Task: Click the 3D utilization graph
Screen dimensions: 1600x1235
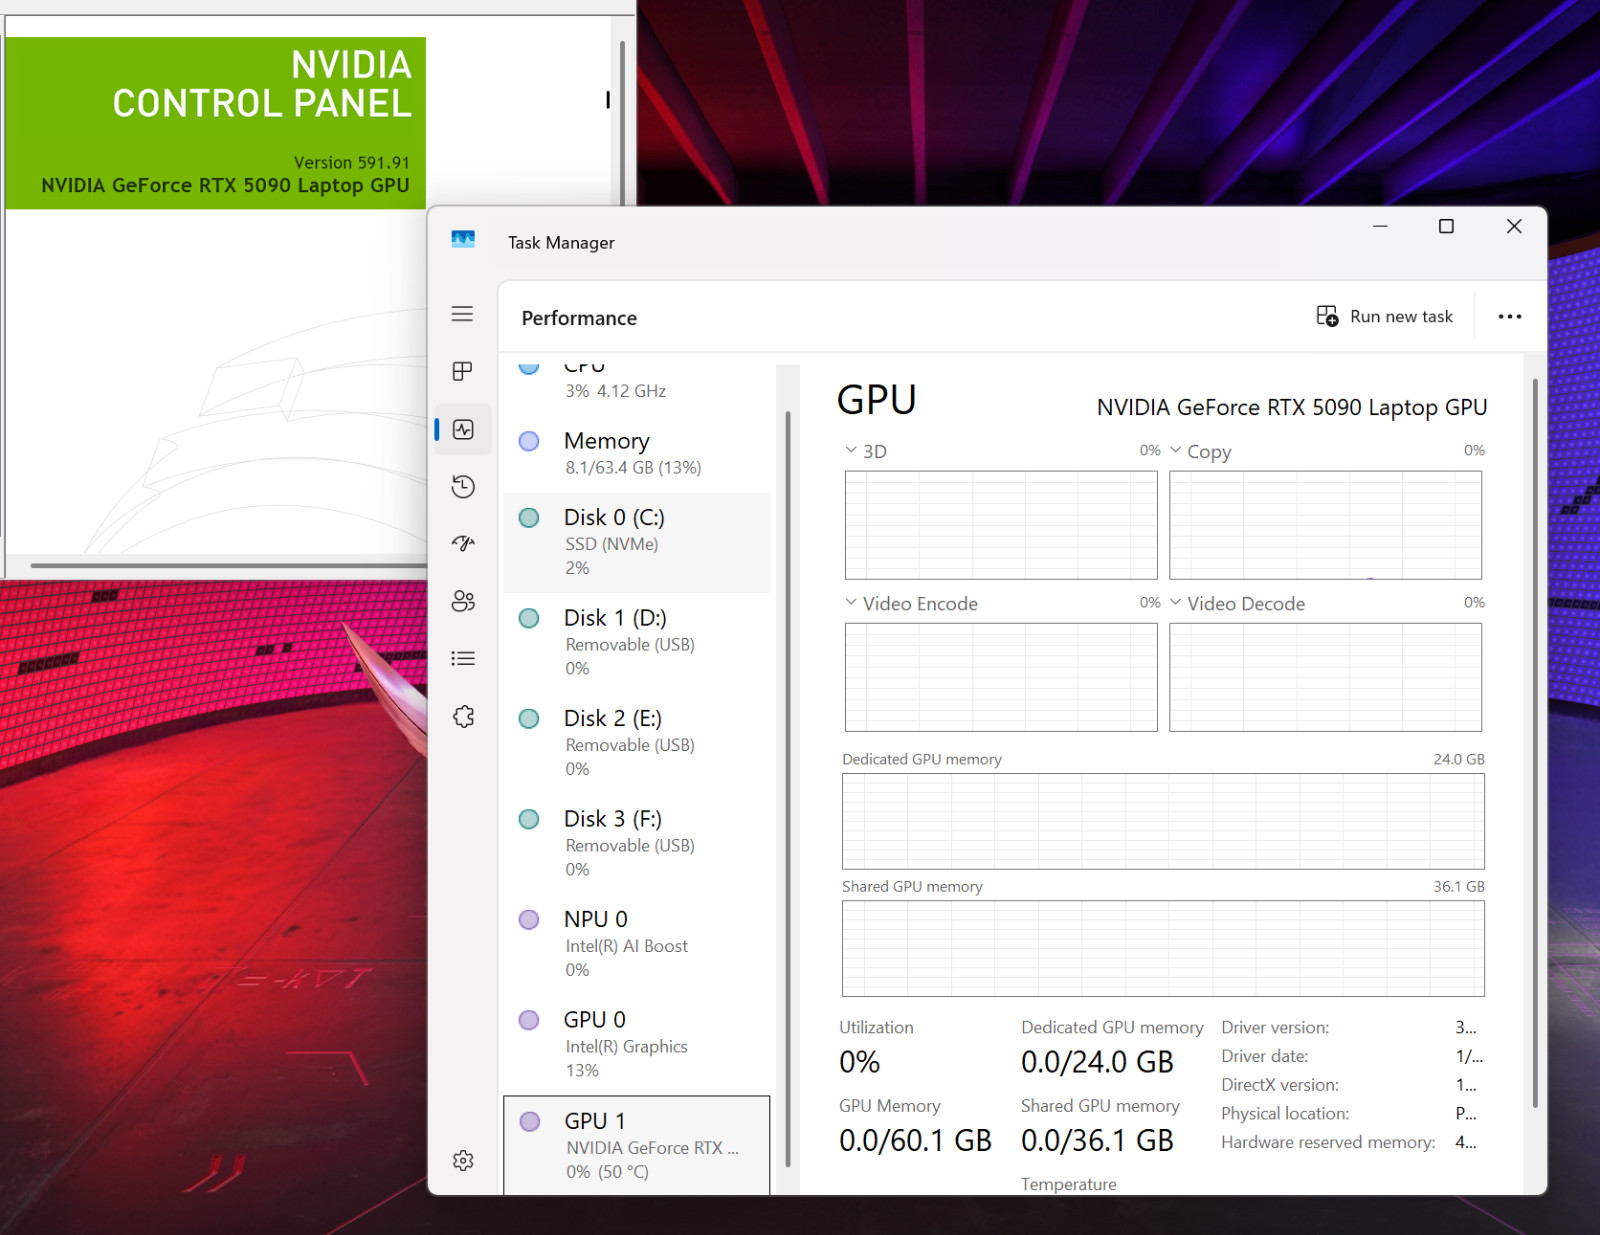Action: (x=1001, y=525)
